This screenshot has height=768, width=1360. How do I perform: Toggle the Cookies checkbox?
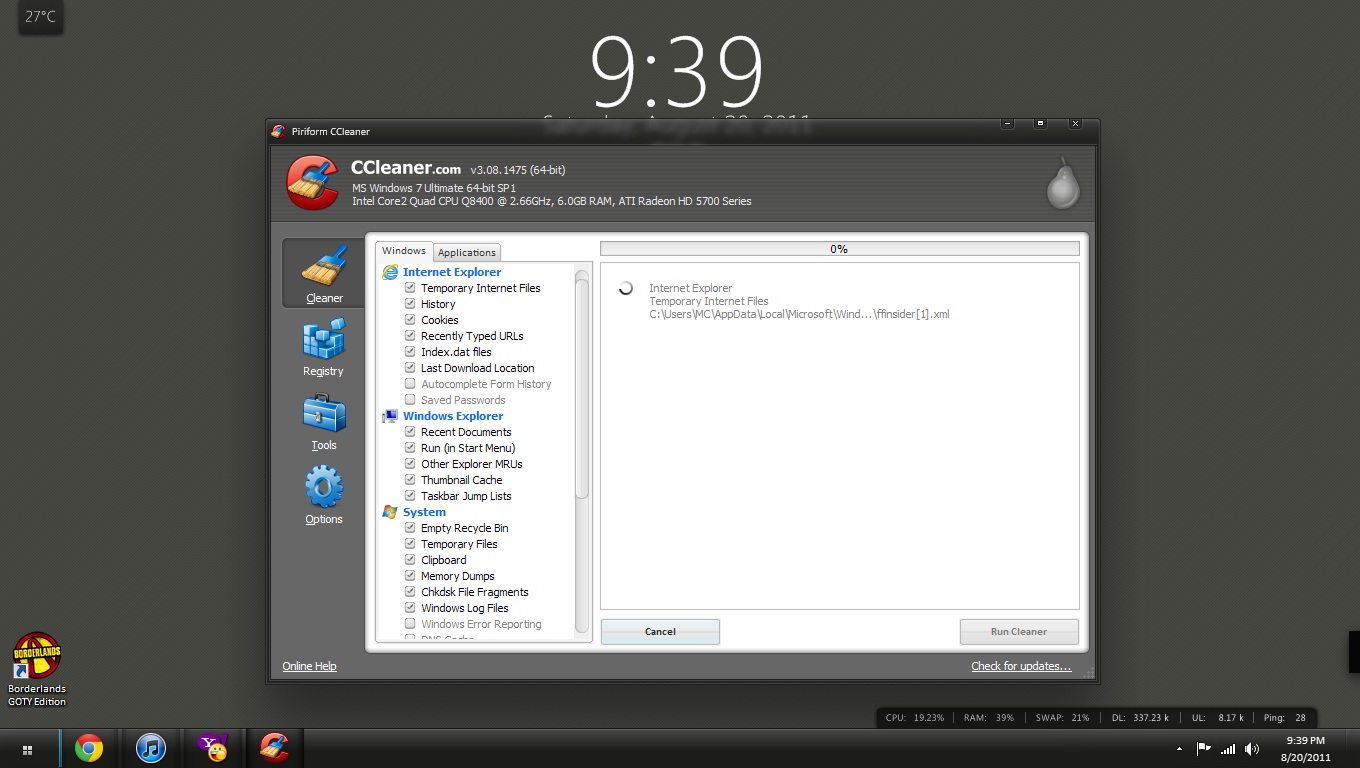click(x=410, y=320)
